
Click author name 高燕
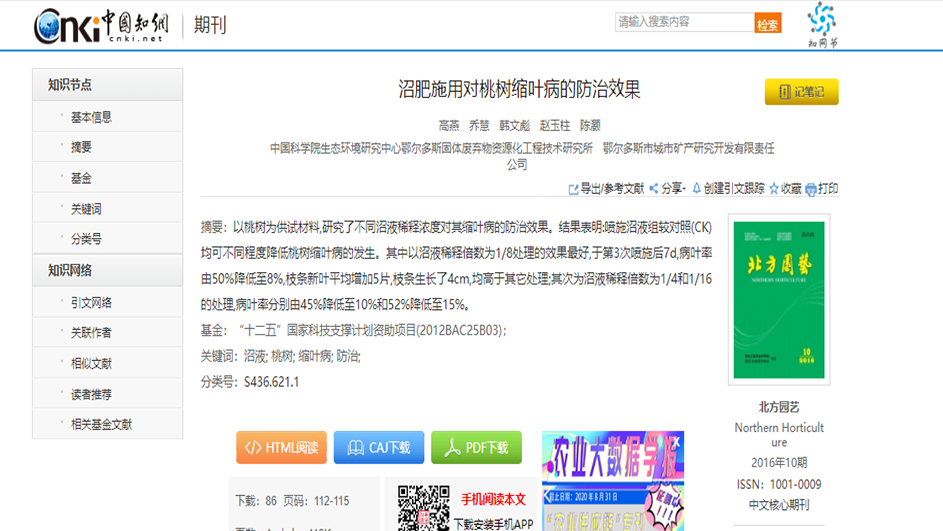449,126
